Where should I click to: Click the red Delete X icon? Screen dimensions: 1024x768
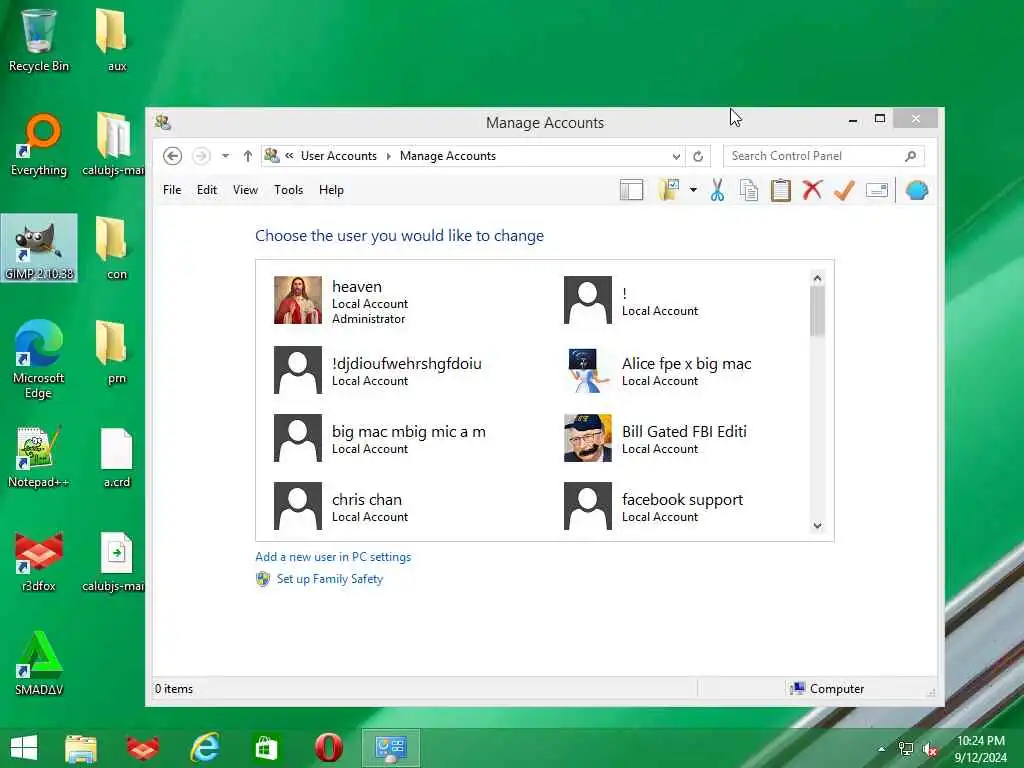[812, 190]
